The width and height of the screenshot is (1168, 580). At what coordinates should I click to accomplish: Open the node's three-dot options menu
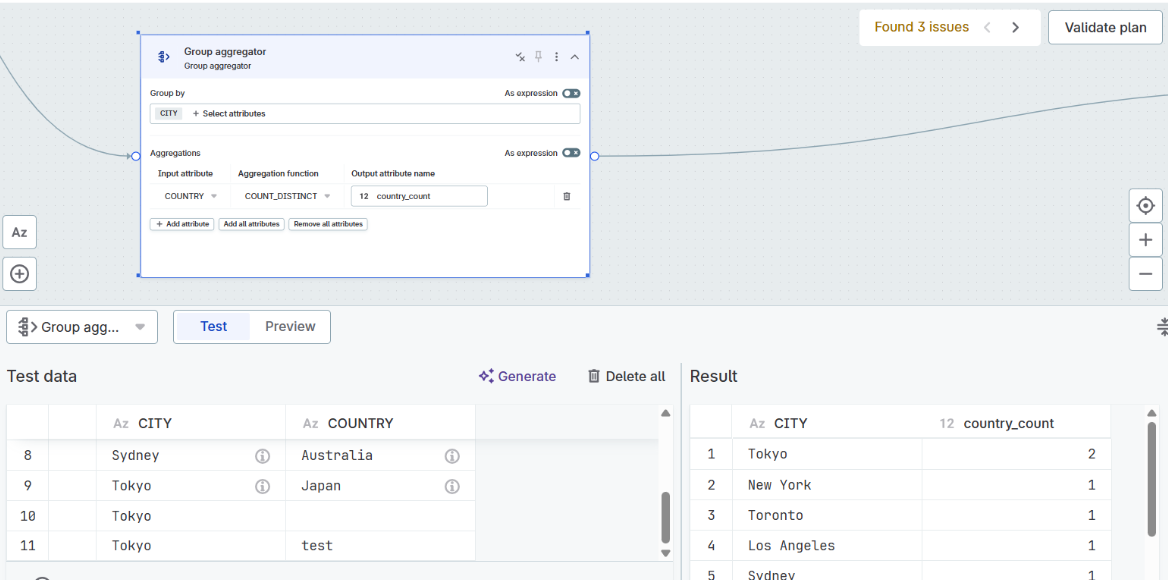click(x=556, y=56)
